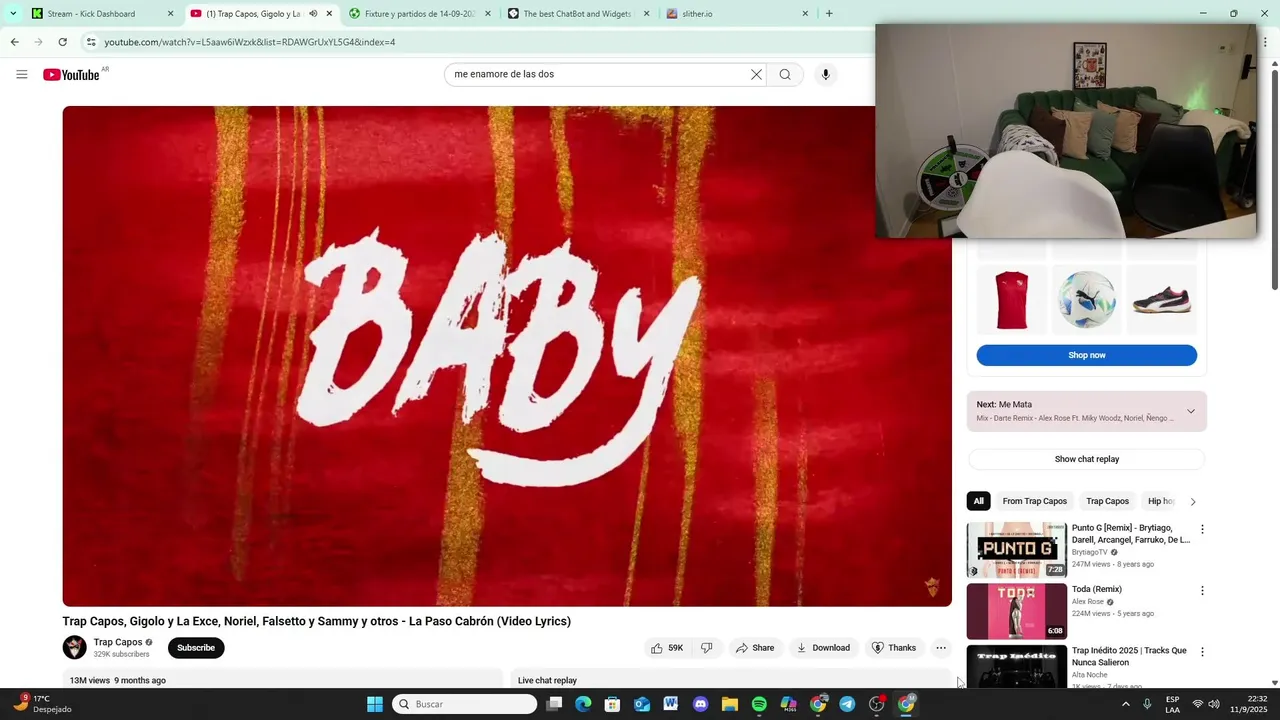1280x720 pixels.
Task: Click Show chat replay
Action: (1086, 459)
